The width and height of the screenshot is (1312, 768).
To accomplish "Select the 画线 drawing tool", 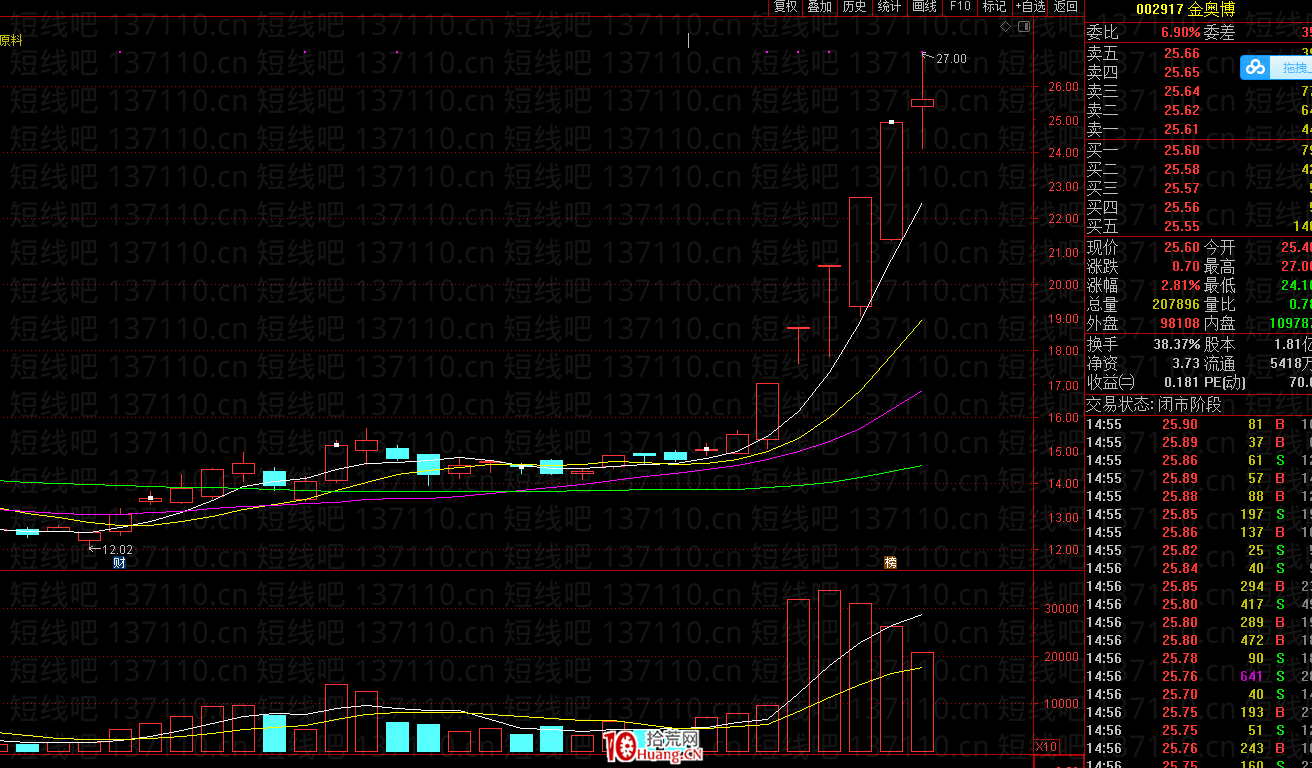I will pos(924,7).
